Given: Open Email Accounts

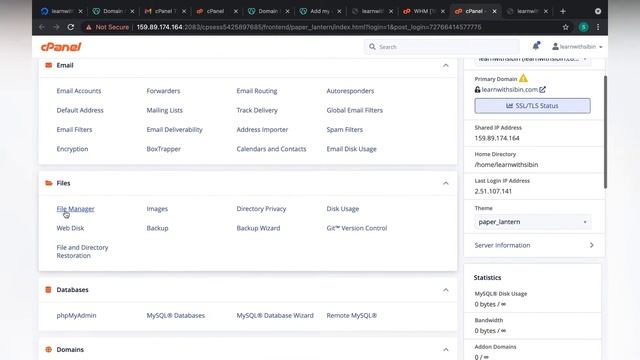Looking at the screenshot, I should pos(79,91).
